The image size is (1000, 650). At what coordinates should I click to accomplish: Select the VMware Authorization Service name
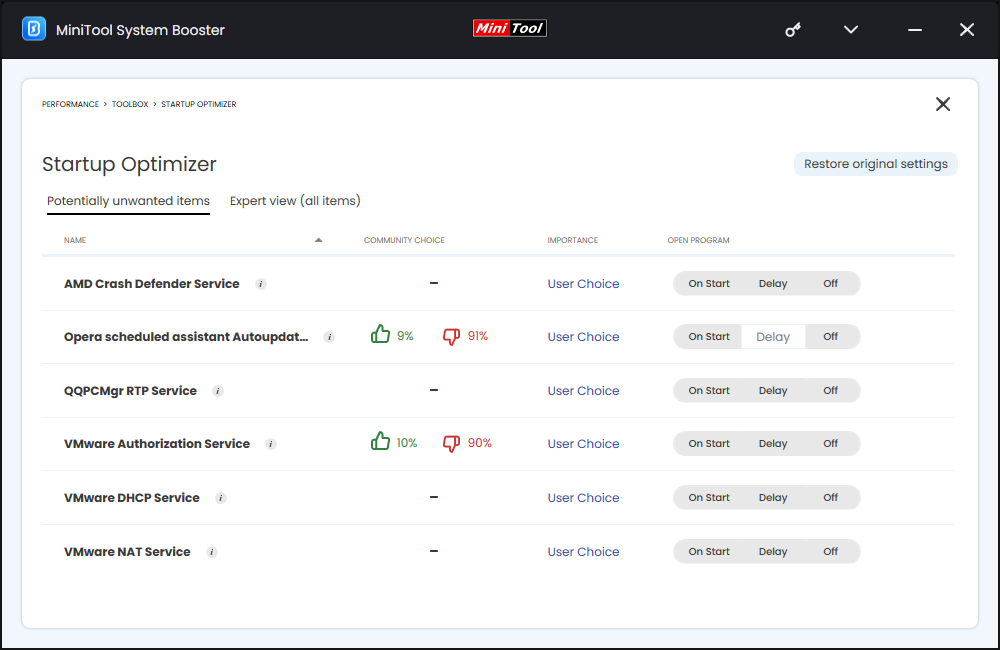pyautogui.click(x=157, y=444)
